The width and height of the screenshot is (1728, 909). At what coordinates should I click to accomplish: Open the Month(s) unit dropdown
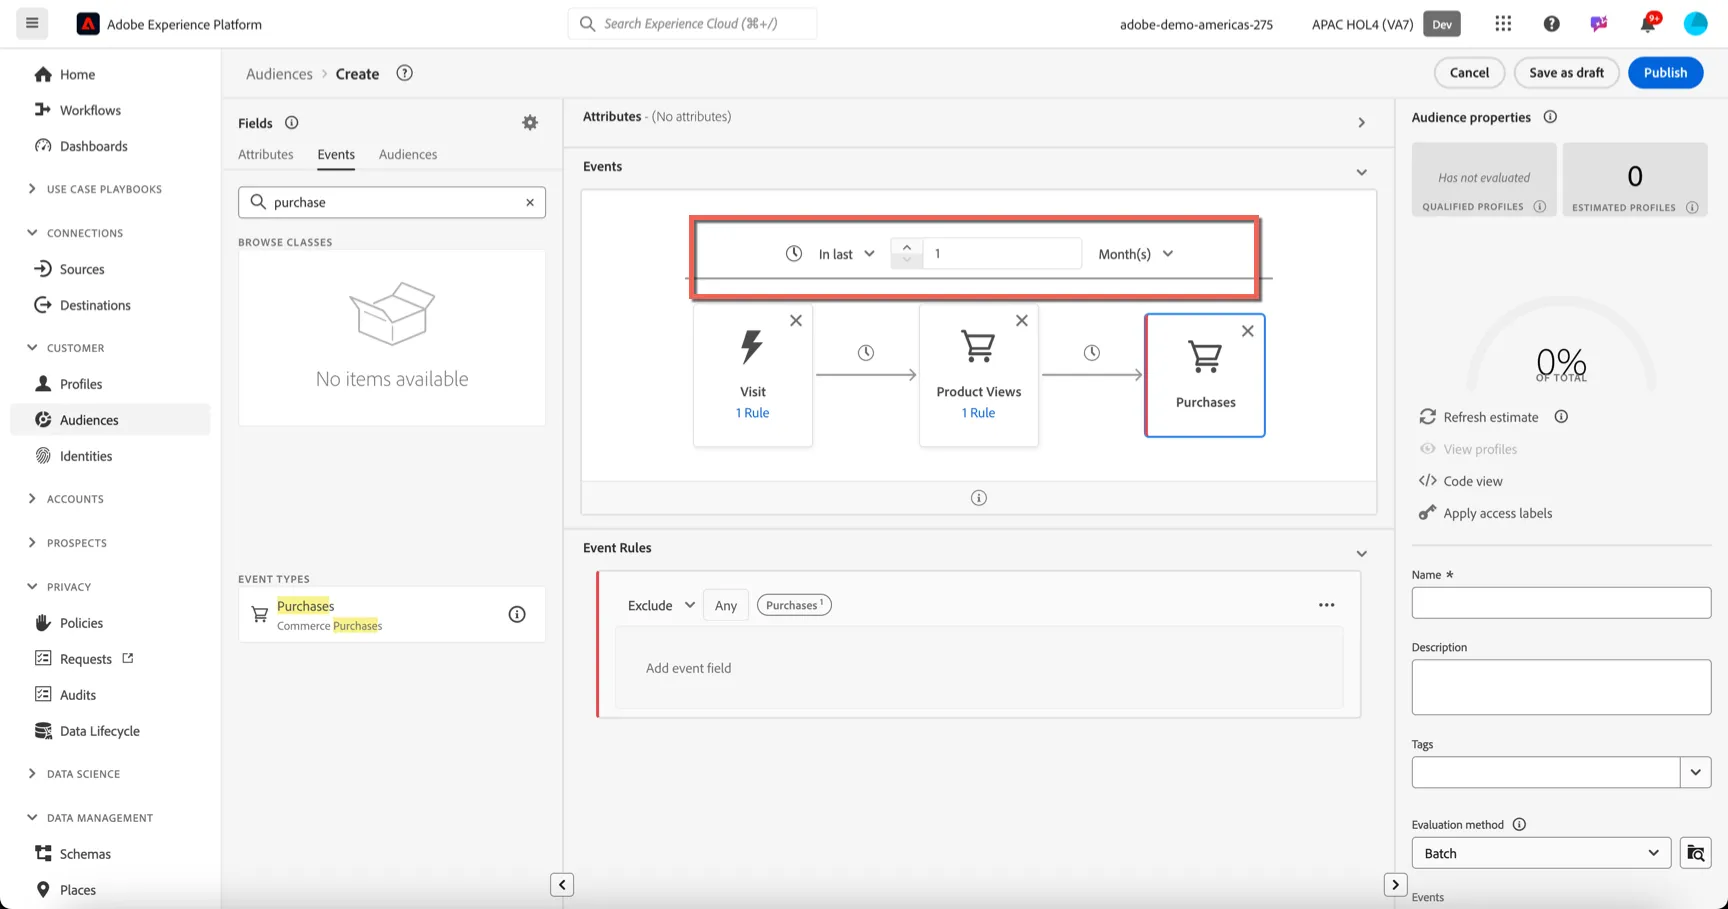[x=1136, y=254]
